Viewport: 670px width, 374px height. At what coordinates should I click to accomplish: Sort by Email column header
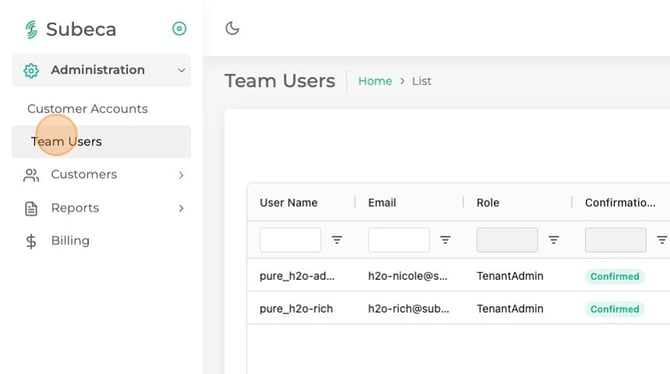click(x=382, y=203)
